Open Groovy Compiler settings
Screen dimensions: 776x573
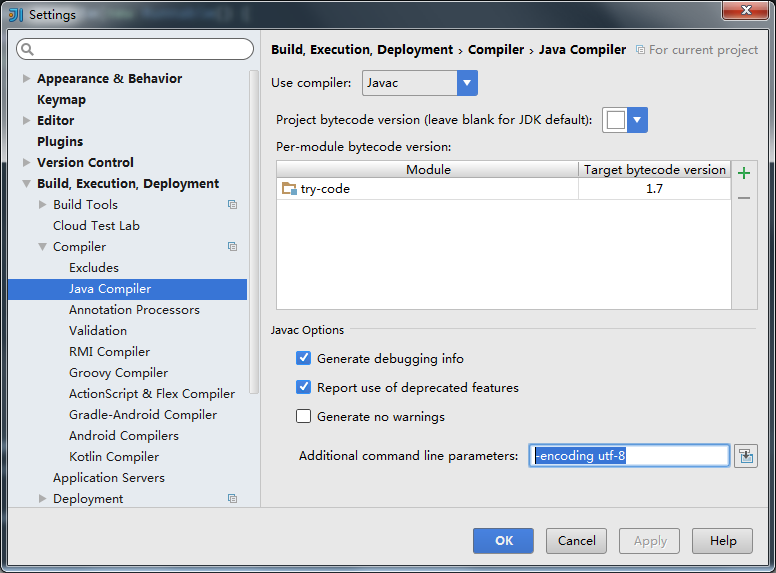[118, 373]
